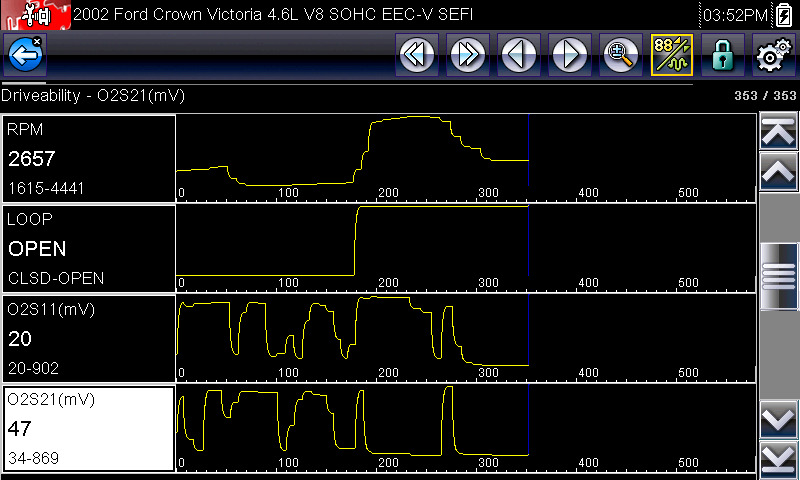800x480 pixels.
Task: Click the back arrow button
Action: [x=24, y=56]
